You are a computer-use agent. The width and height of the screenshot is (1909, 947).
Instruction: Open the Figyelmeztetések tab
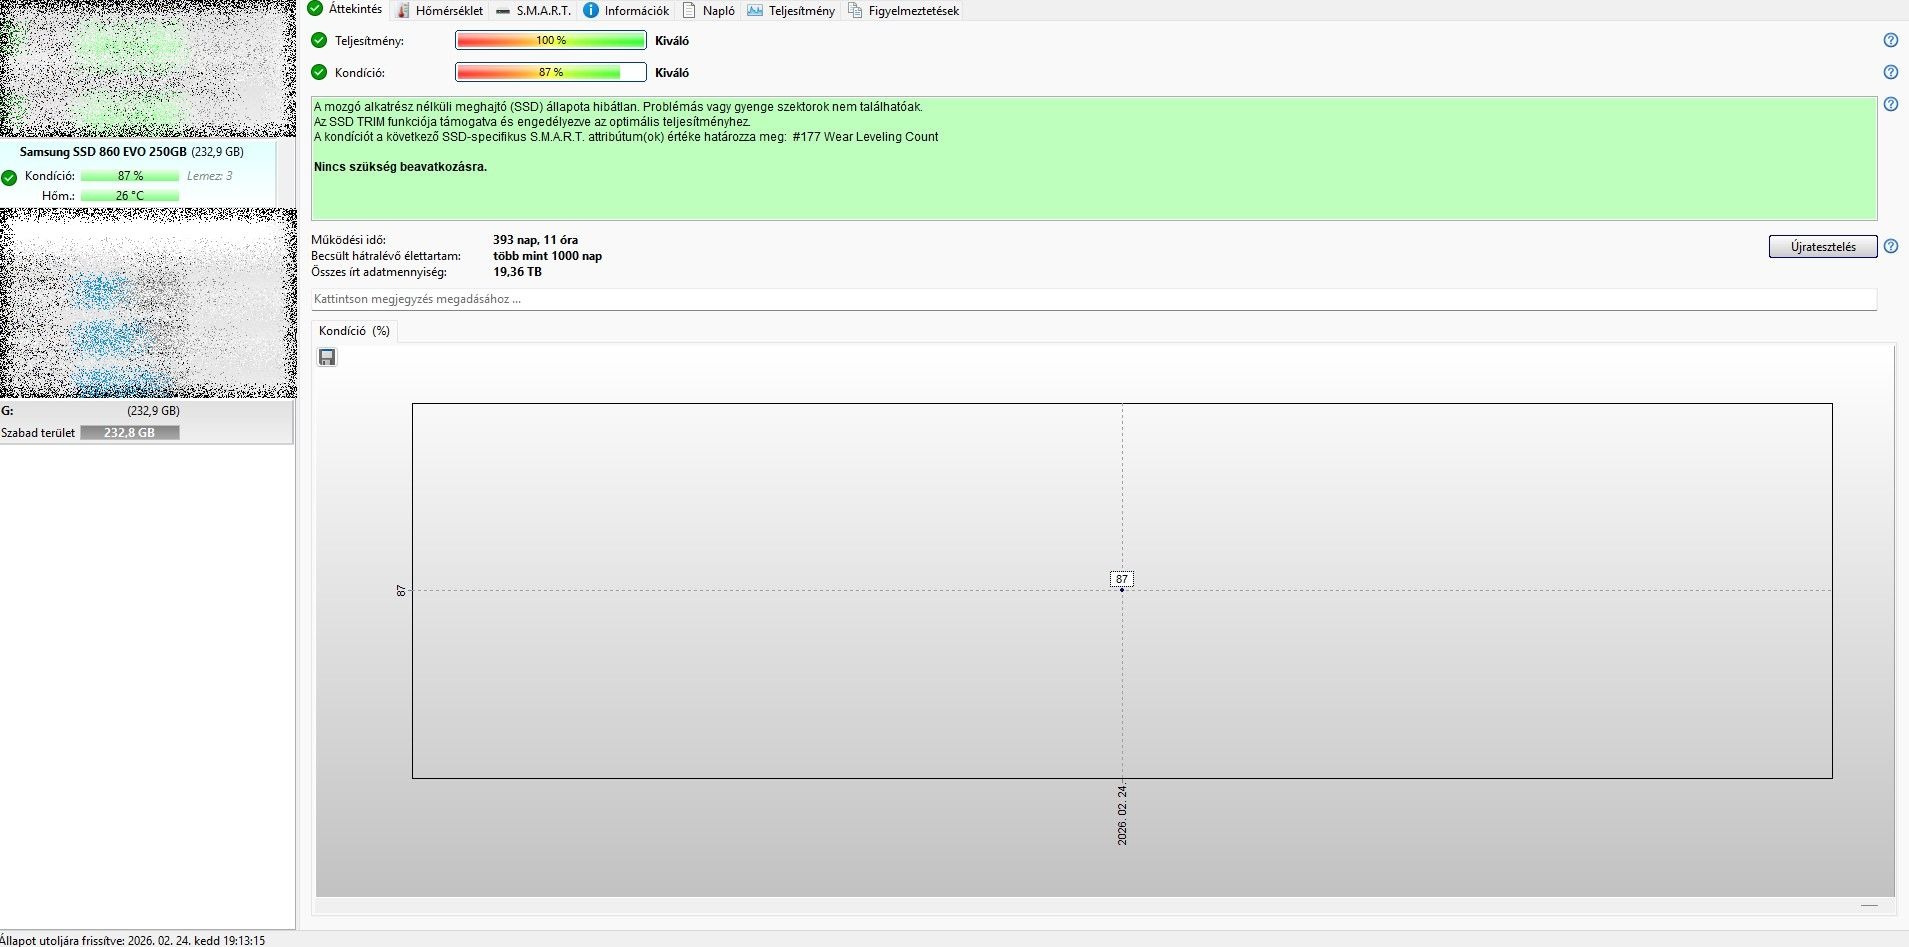click(x=903, y=10)
